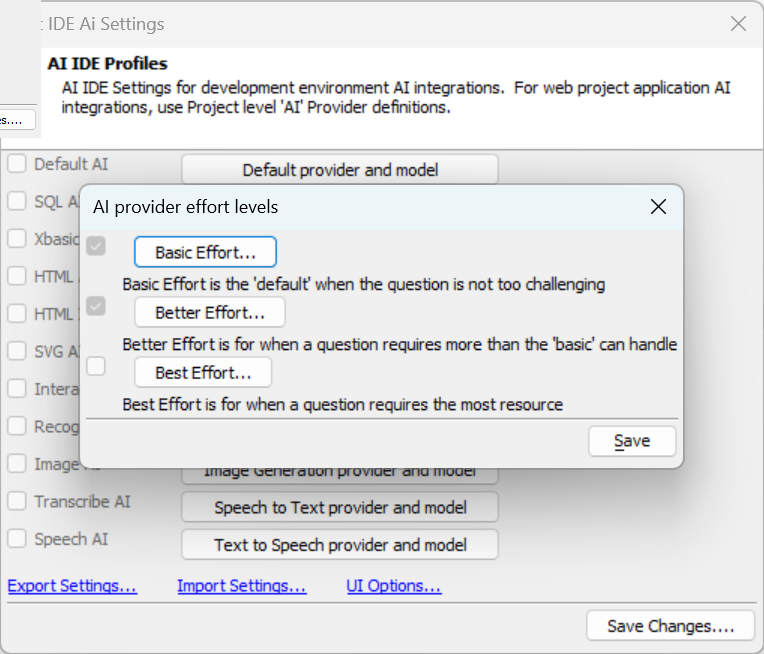
Task: Close the AI provider effort levels dialog
Action: pyautogui.click(x=658, y=207)
